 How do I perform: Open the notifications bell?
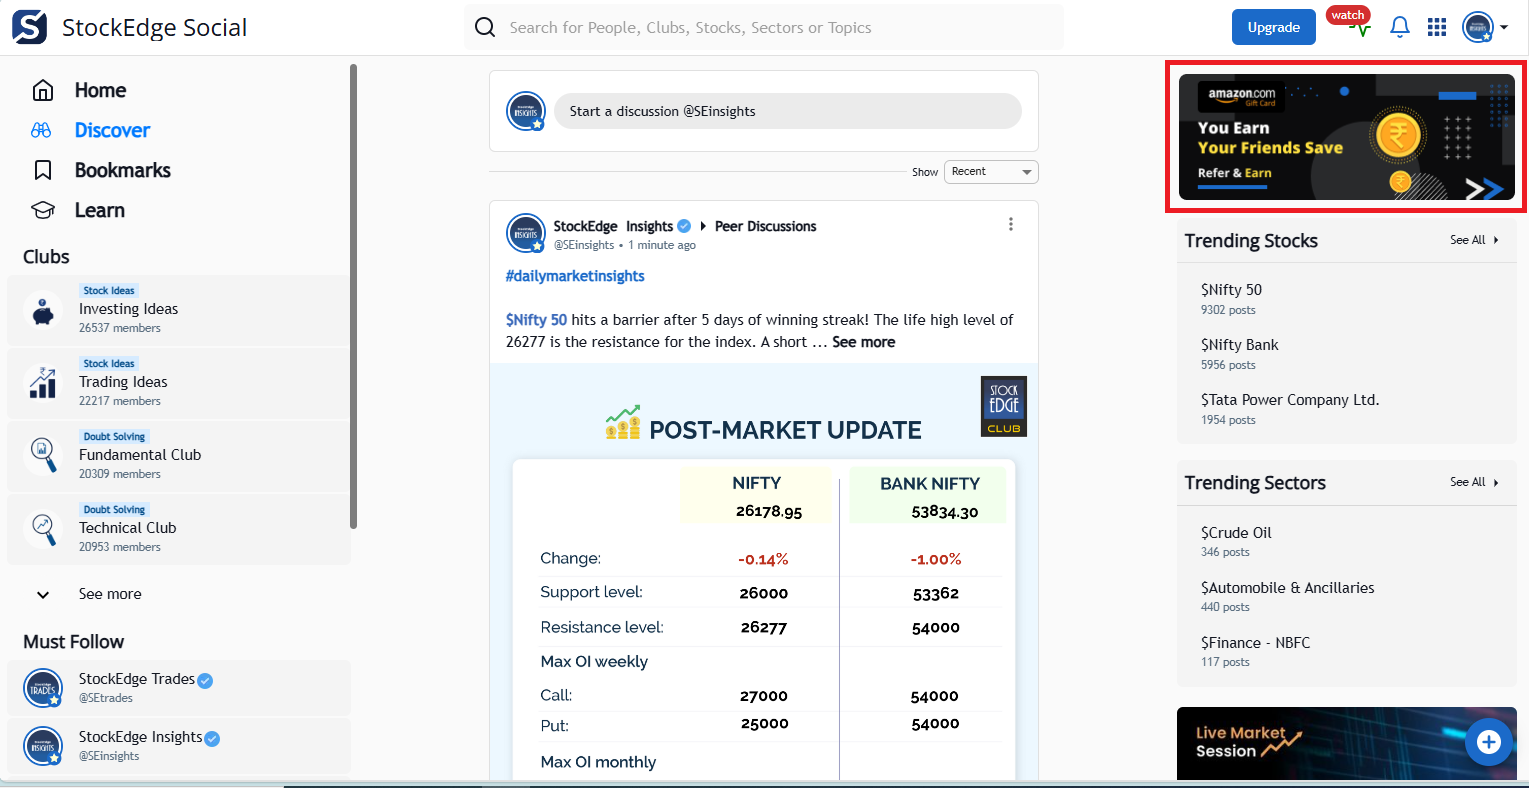[1400, 27]
